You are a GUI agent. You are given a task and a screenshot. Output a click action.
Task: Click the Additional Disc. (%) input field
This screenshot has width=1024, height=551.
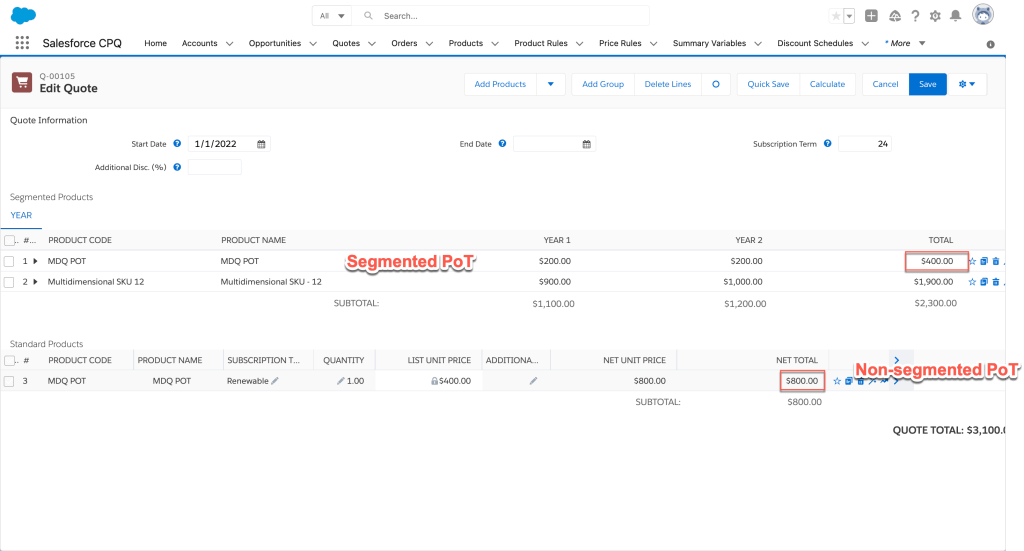pos(214,167)
